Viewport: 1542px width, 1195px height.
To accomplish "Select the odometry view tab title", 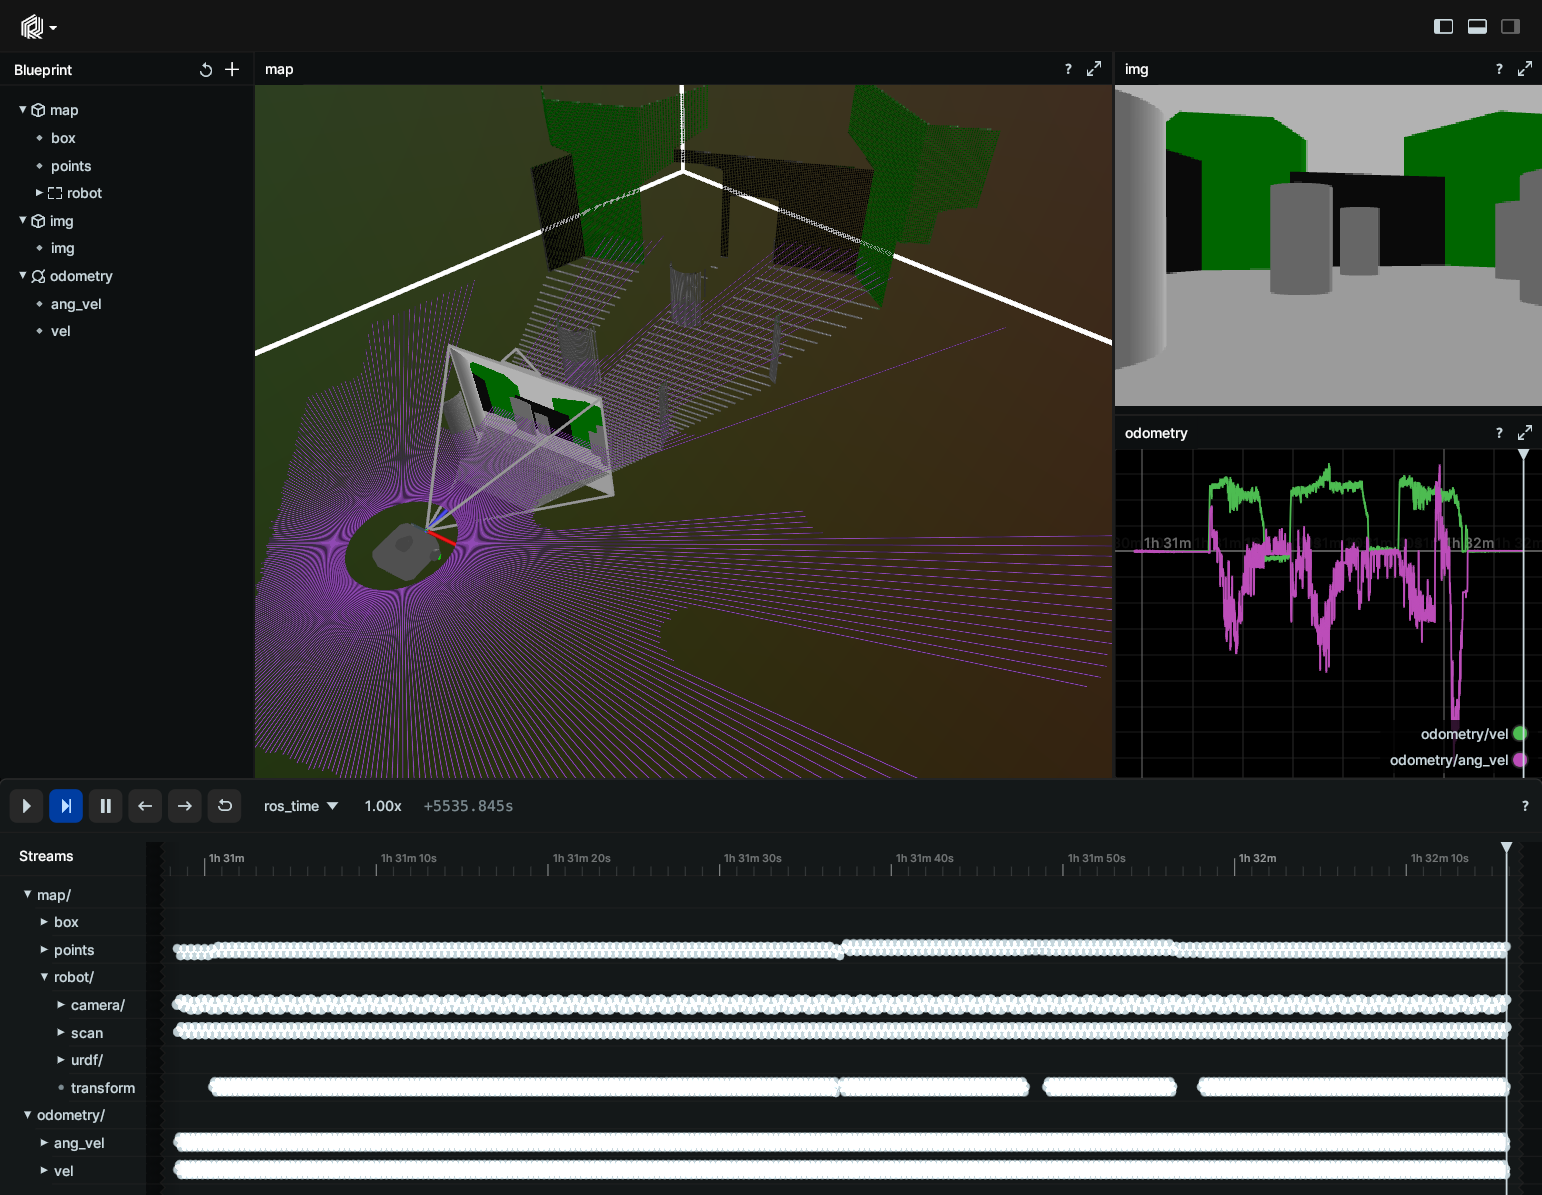I will [x=1156, y=433].
